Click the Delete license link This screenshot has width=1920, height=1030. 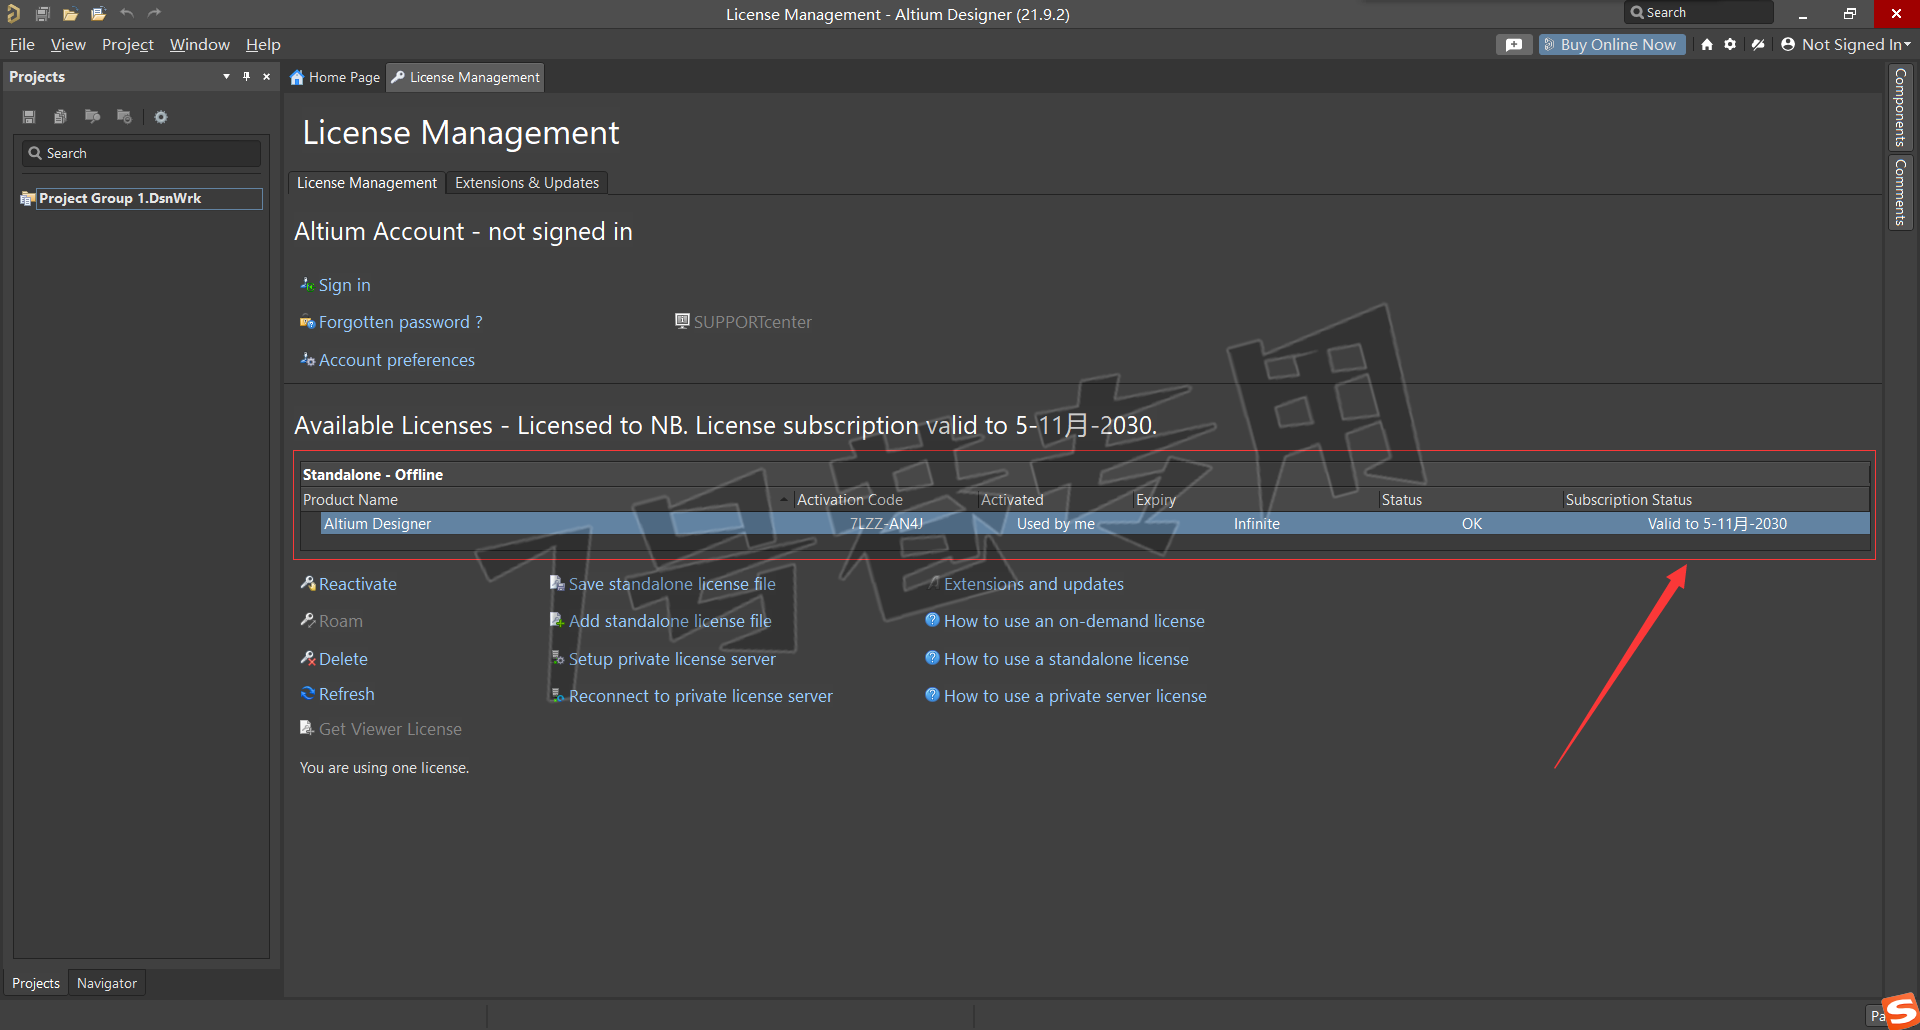[334, 659]
